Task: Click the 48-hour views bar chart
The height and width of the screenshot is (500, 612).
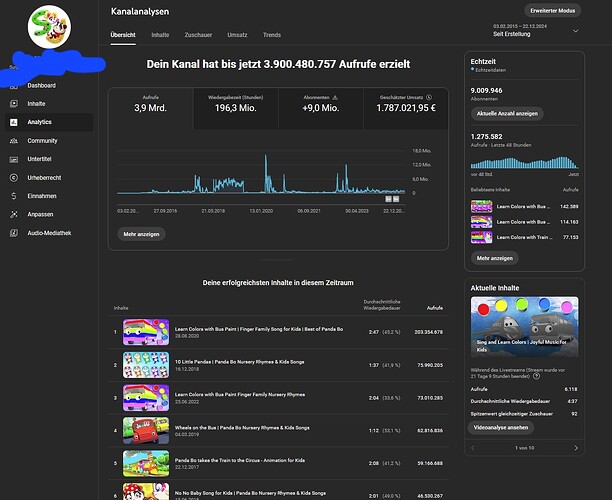Action: point(525,162)
